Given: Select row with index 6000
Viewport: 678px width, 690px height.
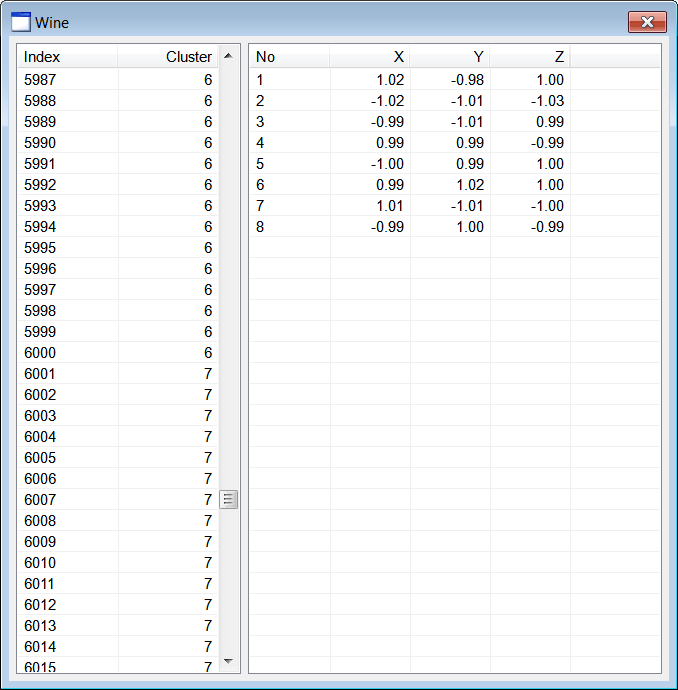Looking at the screenshot, I should (x=118, y=352).
